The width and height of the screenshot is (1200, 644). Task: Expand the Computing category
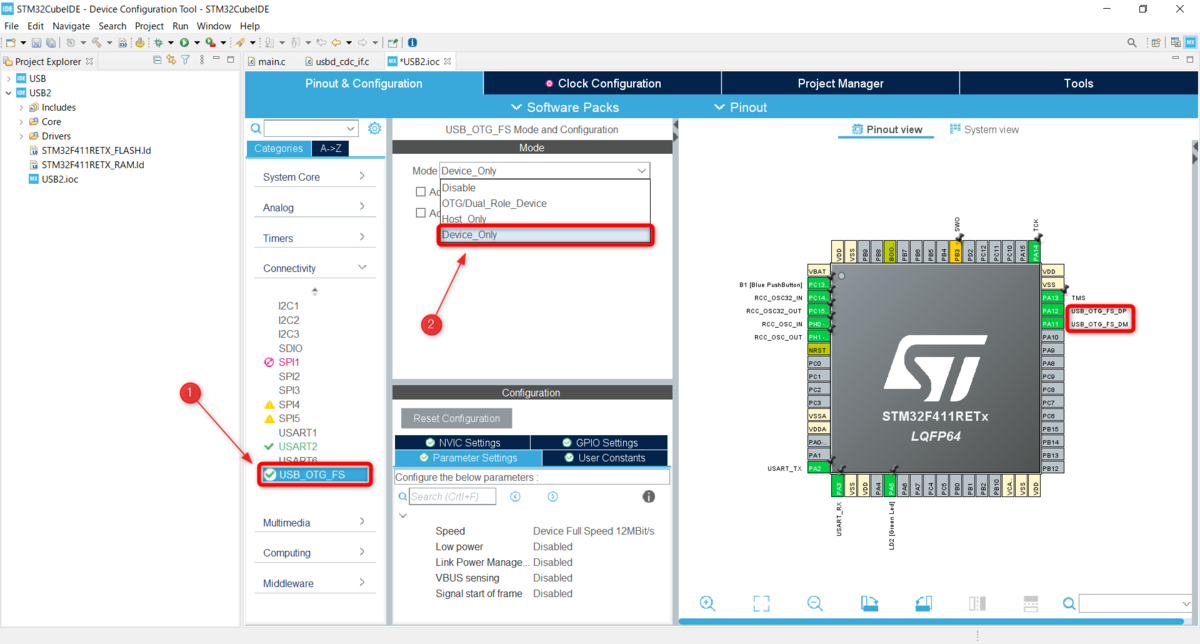[x=315, y=553]
